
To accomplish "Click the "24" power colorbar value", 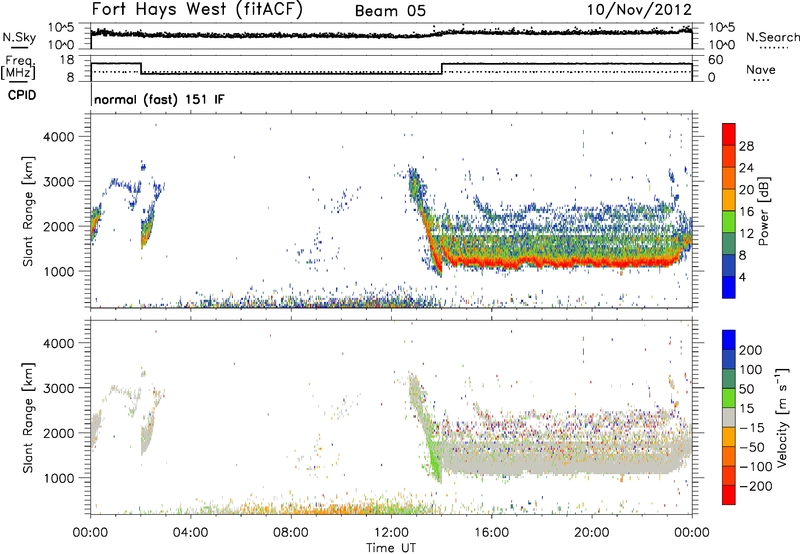I will coord(746,168).
